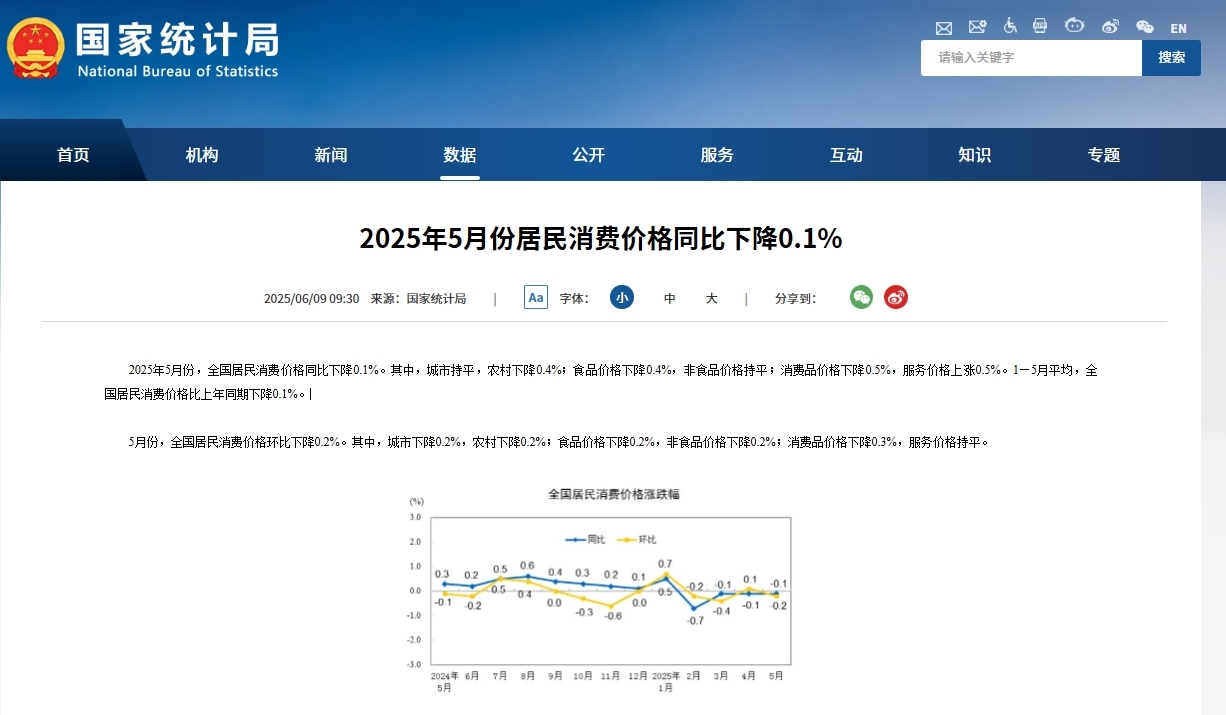
Task: Switch site language to EN
Action: (1178, 28)
